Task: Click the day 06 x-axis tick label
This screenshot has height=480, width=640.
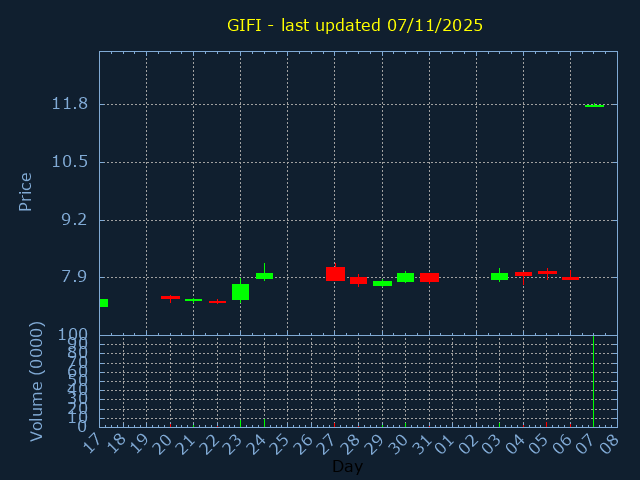Action: (564, 444)
